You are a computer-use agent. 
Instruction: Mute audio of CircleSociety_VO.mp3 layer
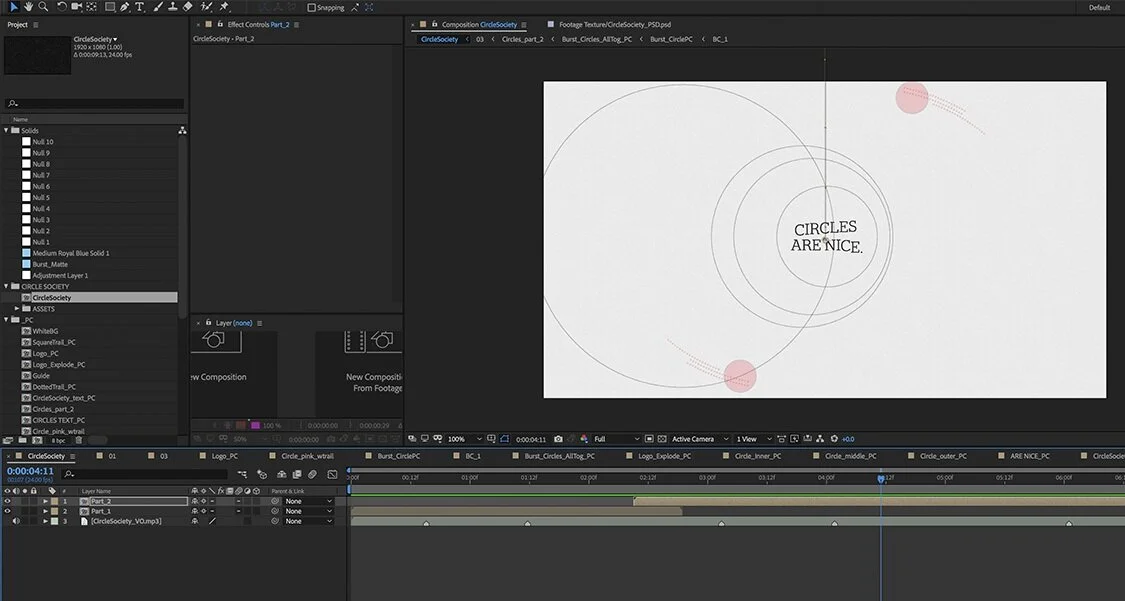[16, 521]
